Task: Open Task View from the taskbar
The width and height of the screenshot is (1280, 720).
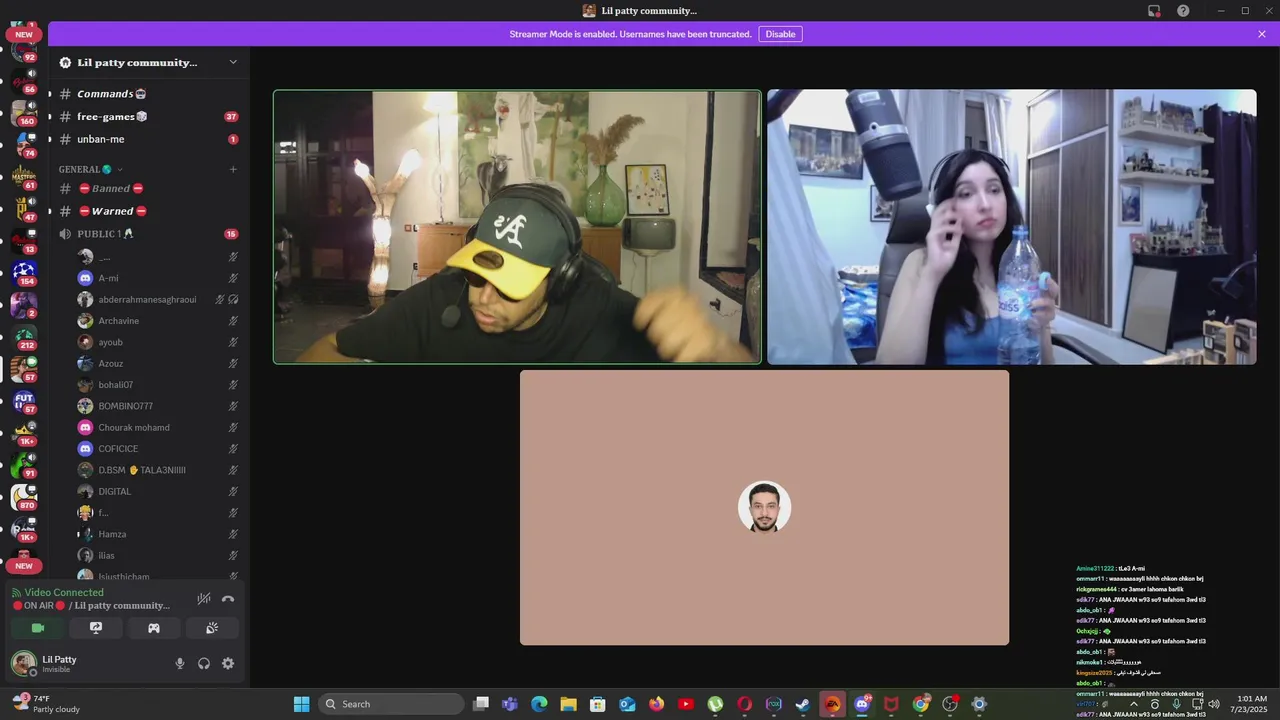Action: click(x=481, y=704)
